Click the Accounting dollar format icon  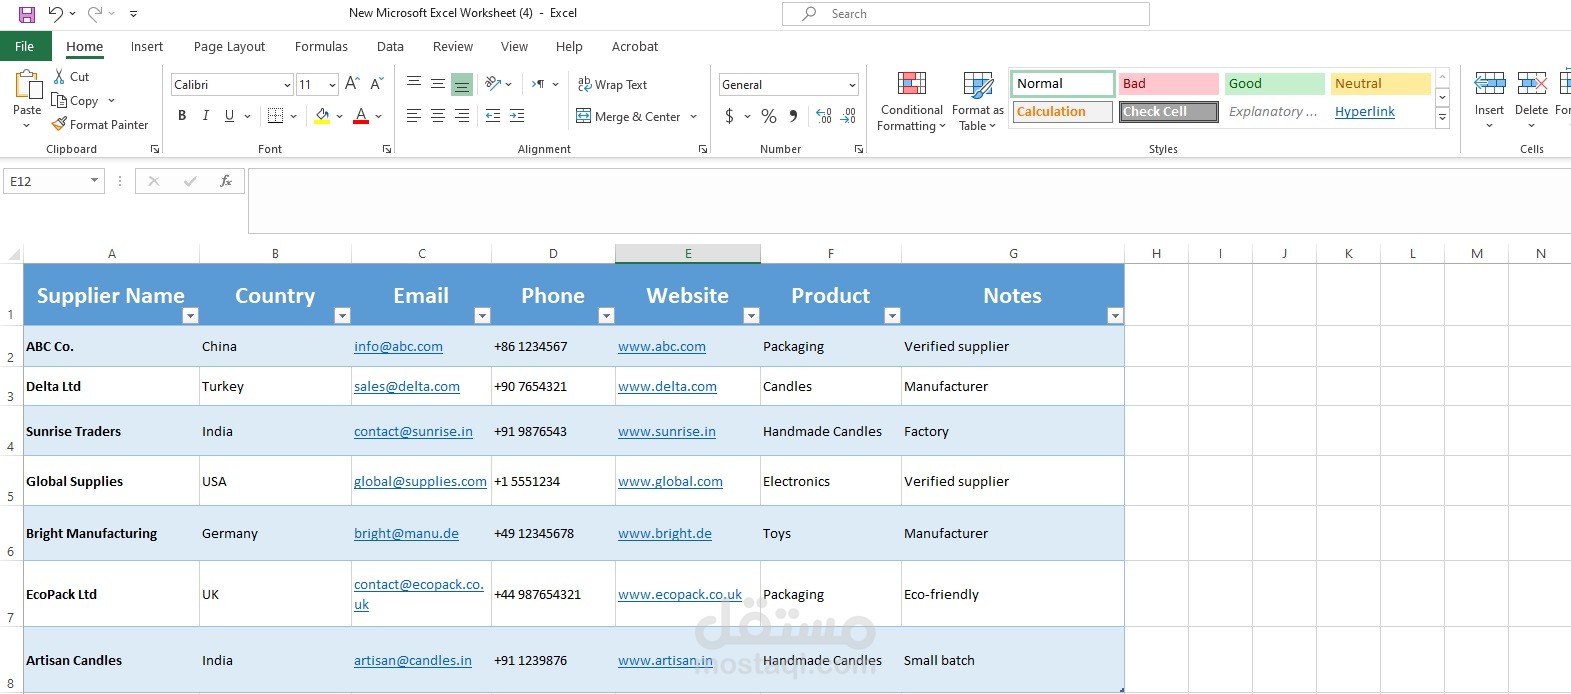pos(730,116)
